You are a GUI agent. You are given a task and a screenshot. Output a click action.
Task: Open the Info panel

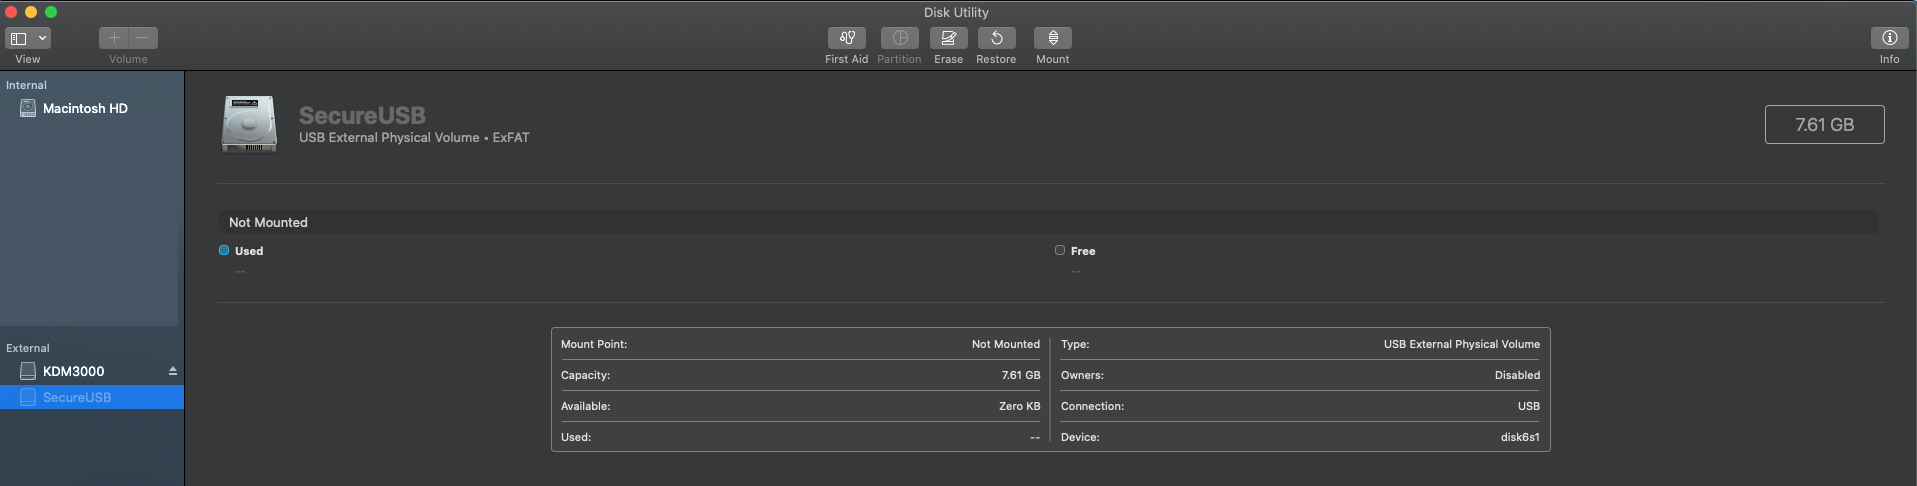pos(1889,38)
